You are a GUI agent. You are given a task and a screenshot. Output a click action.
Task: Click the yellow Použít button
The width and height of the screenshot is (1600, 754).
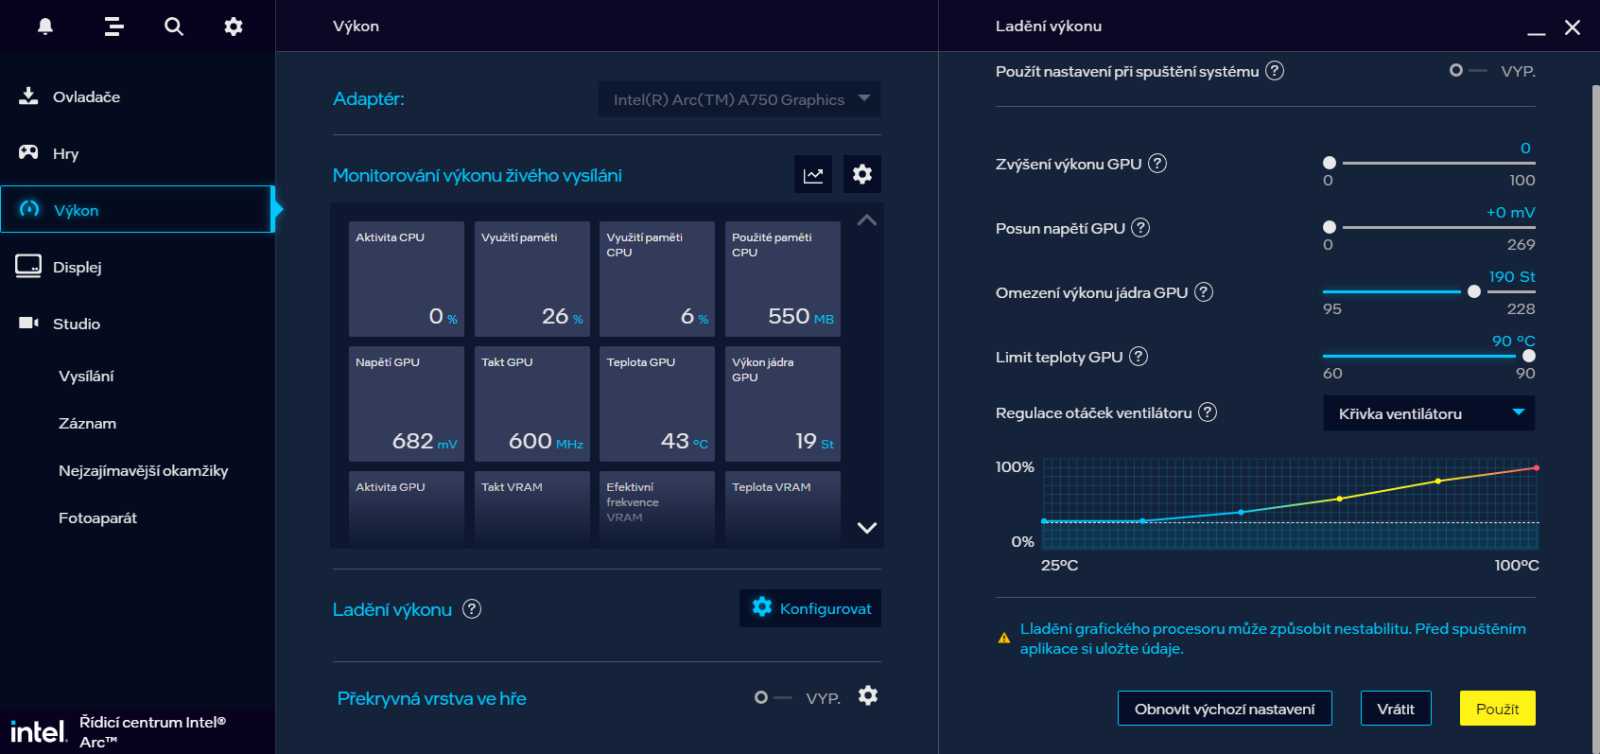(x=1497, y=709)
